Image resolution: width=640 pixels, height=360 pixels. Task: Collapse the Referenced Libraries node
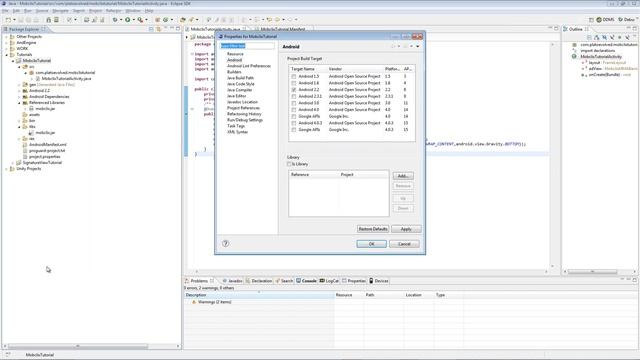pyautogui.click(x=19, y=103)
